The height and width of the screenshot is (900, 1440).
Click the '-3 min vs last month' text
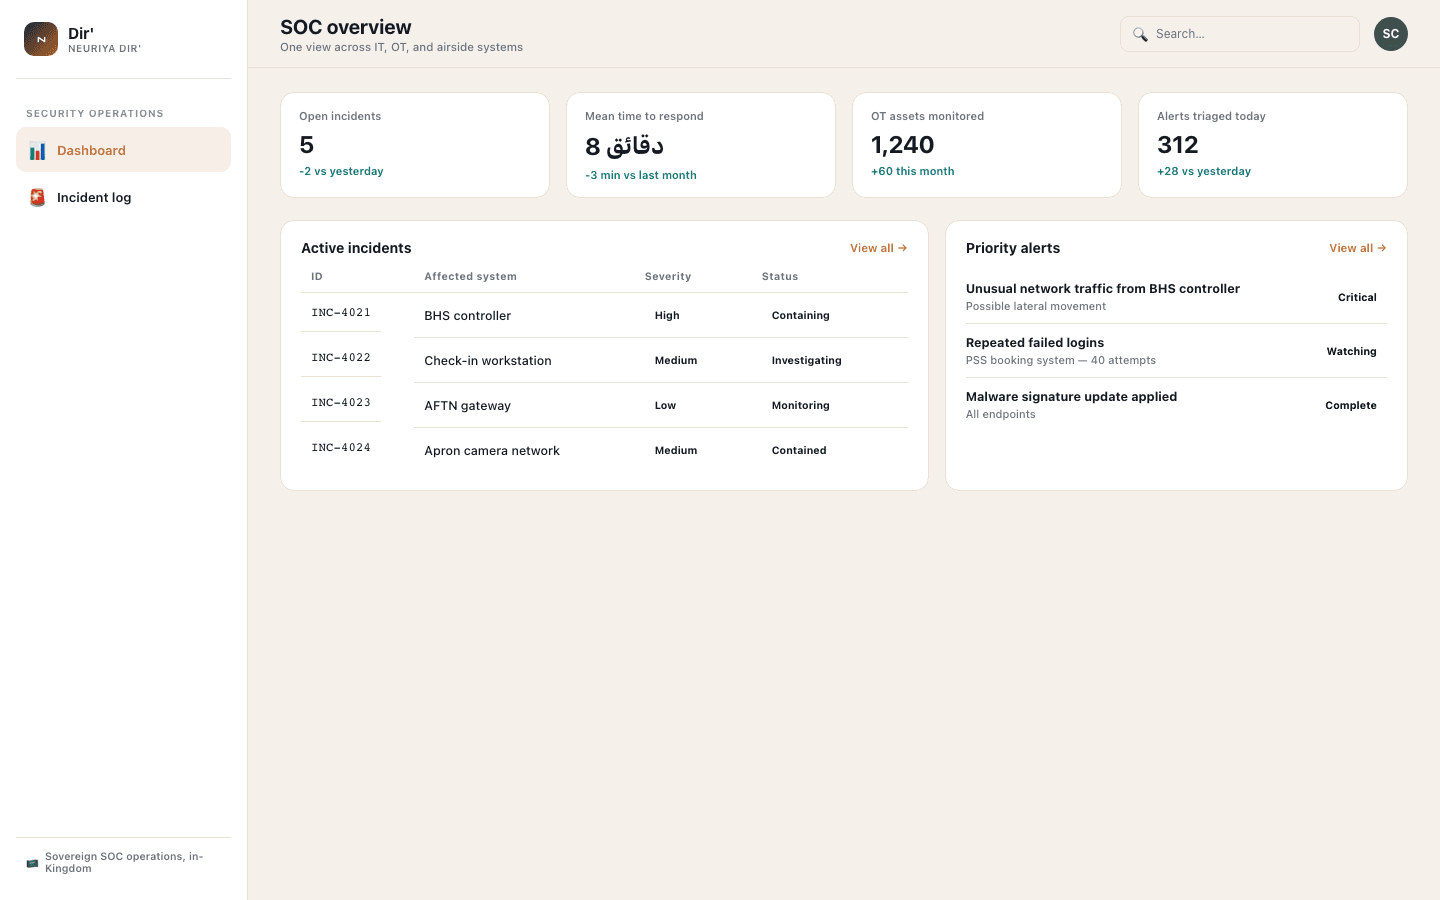pos(641,175)
